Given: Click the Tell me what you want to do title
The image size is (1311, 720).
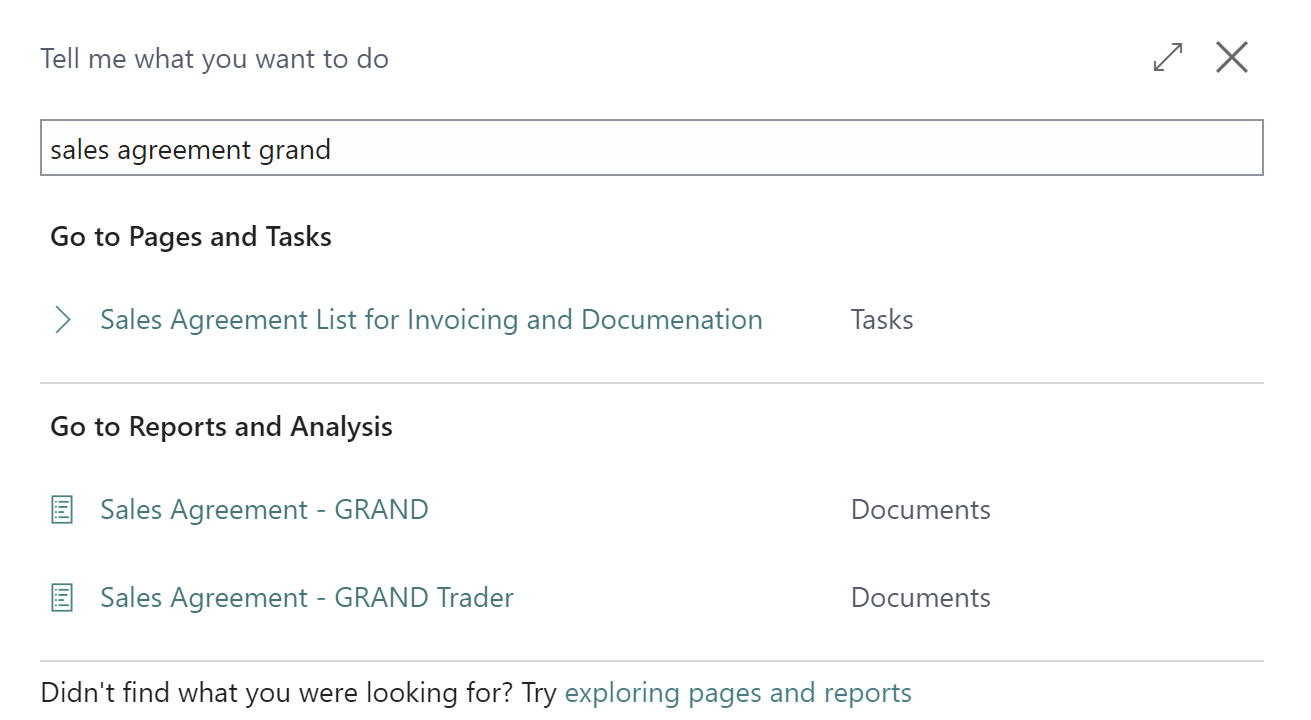Looking at the screenshot, I should pyautogui.click(x=214, y=59).
